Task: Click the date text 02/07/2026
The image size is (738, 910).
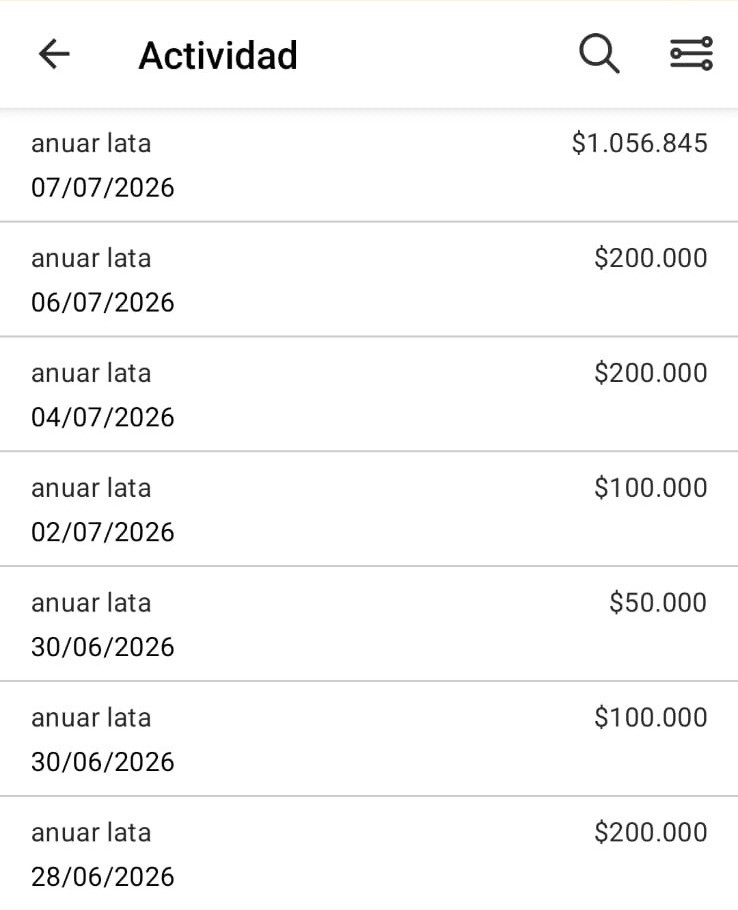Action: pos(103,532)
